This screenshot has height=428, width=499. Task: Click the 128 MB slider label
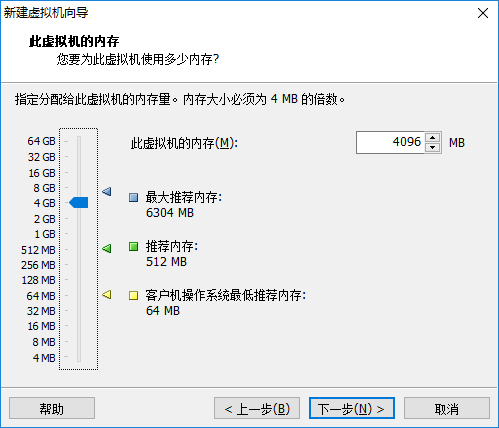click(x=38, y=280)
